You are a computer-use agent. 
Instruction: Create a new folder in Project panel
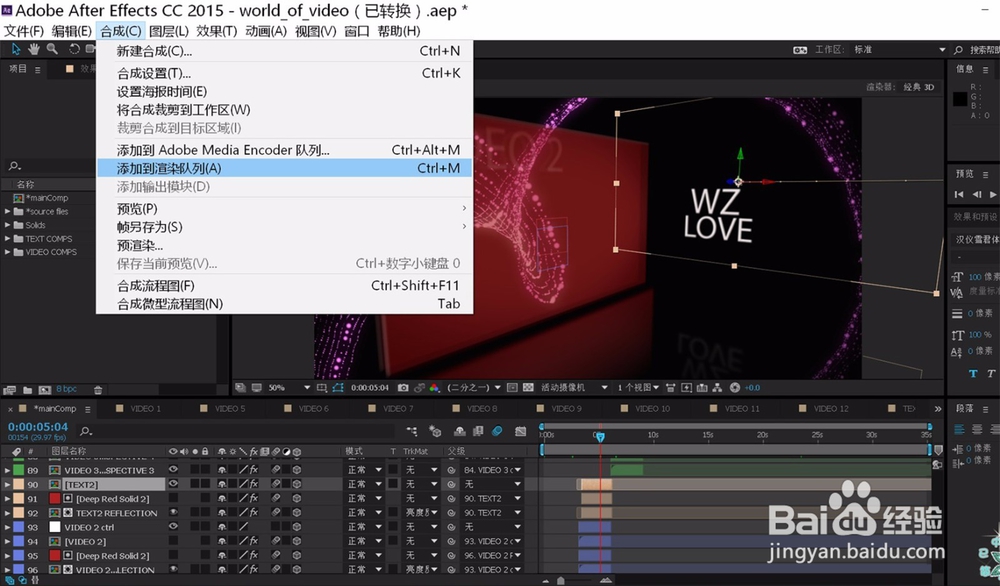(x=27, y=390)
